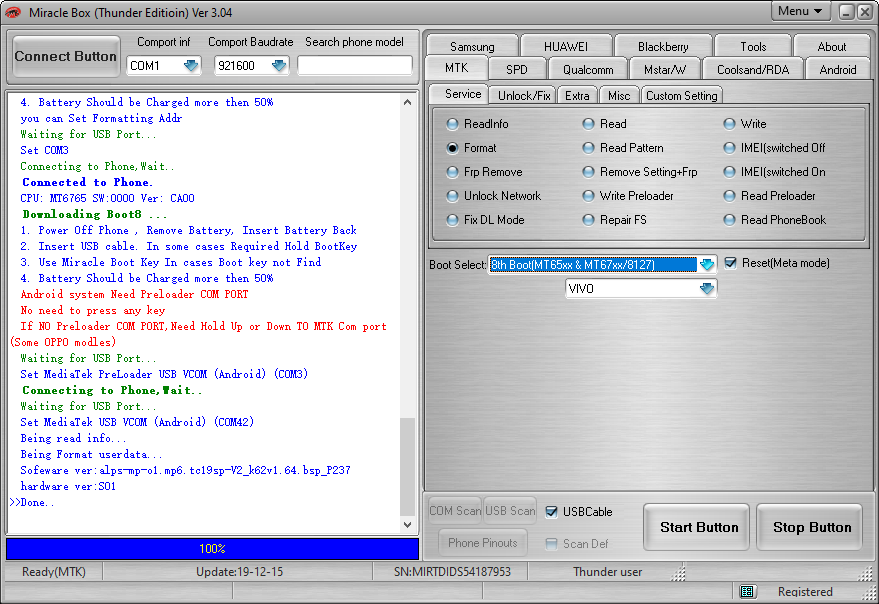Switch to the Coolsand/RDA tab
Image resolution: width=879 pixels, height=604 pixels.
coord(753,69)
